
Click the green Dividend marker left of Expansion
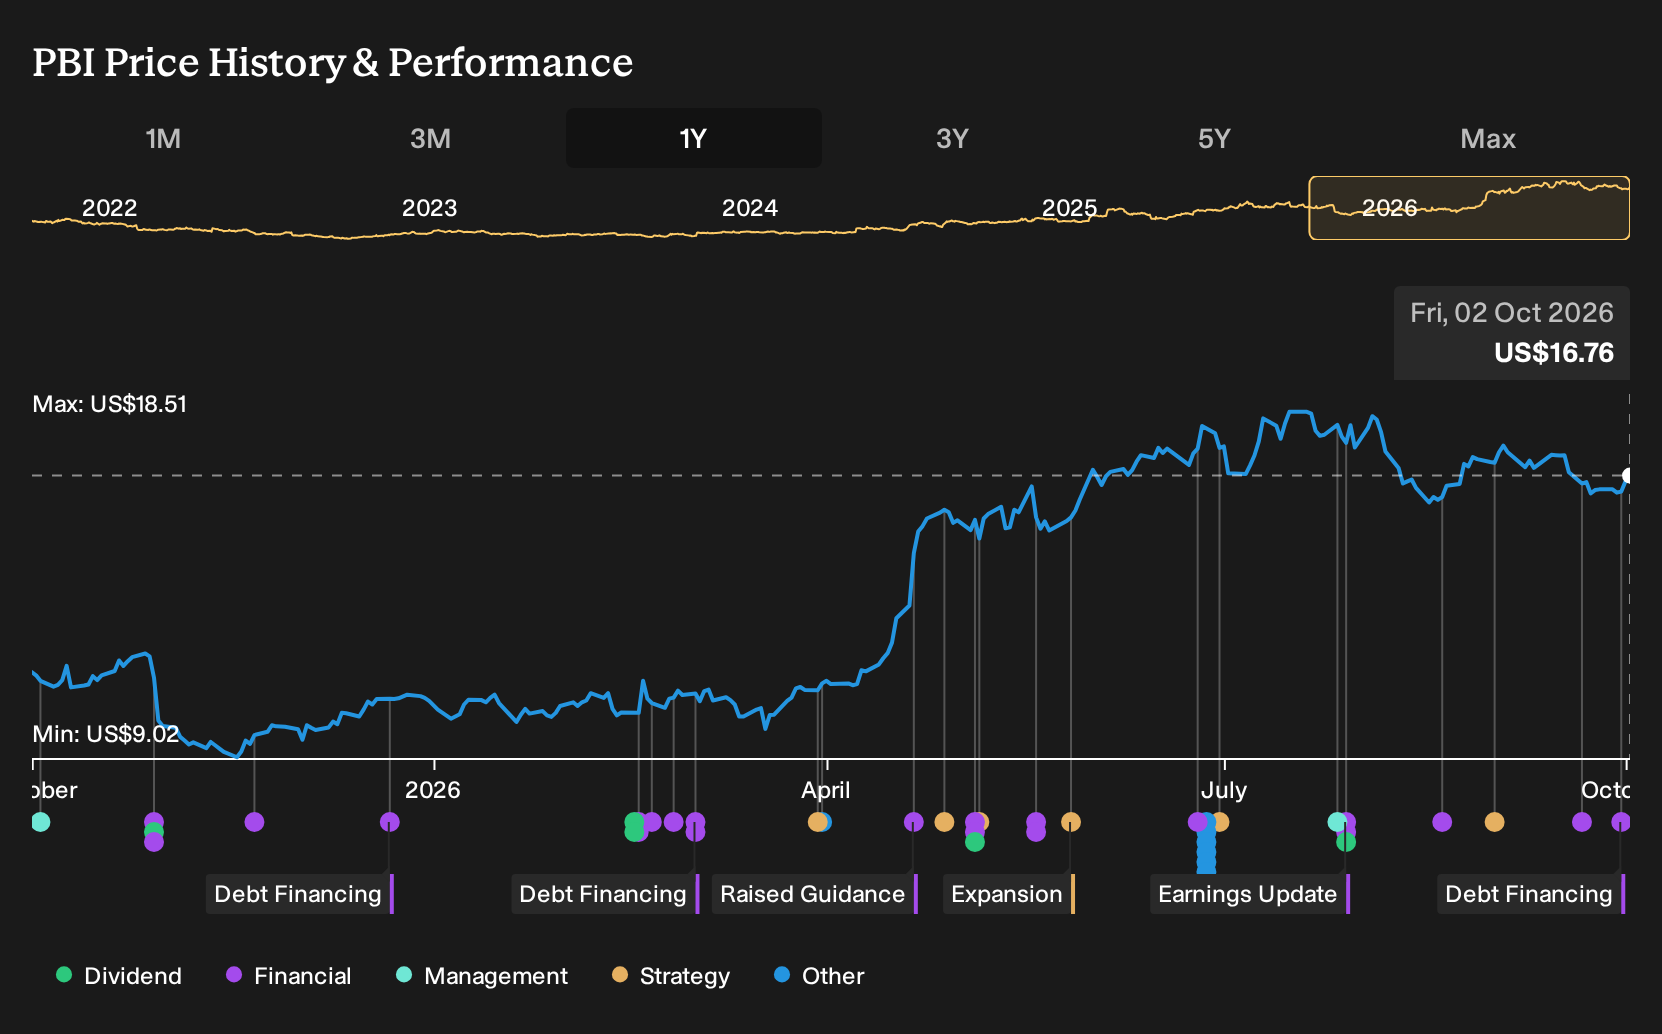[x=975, y=842]
